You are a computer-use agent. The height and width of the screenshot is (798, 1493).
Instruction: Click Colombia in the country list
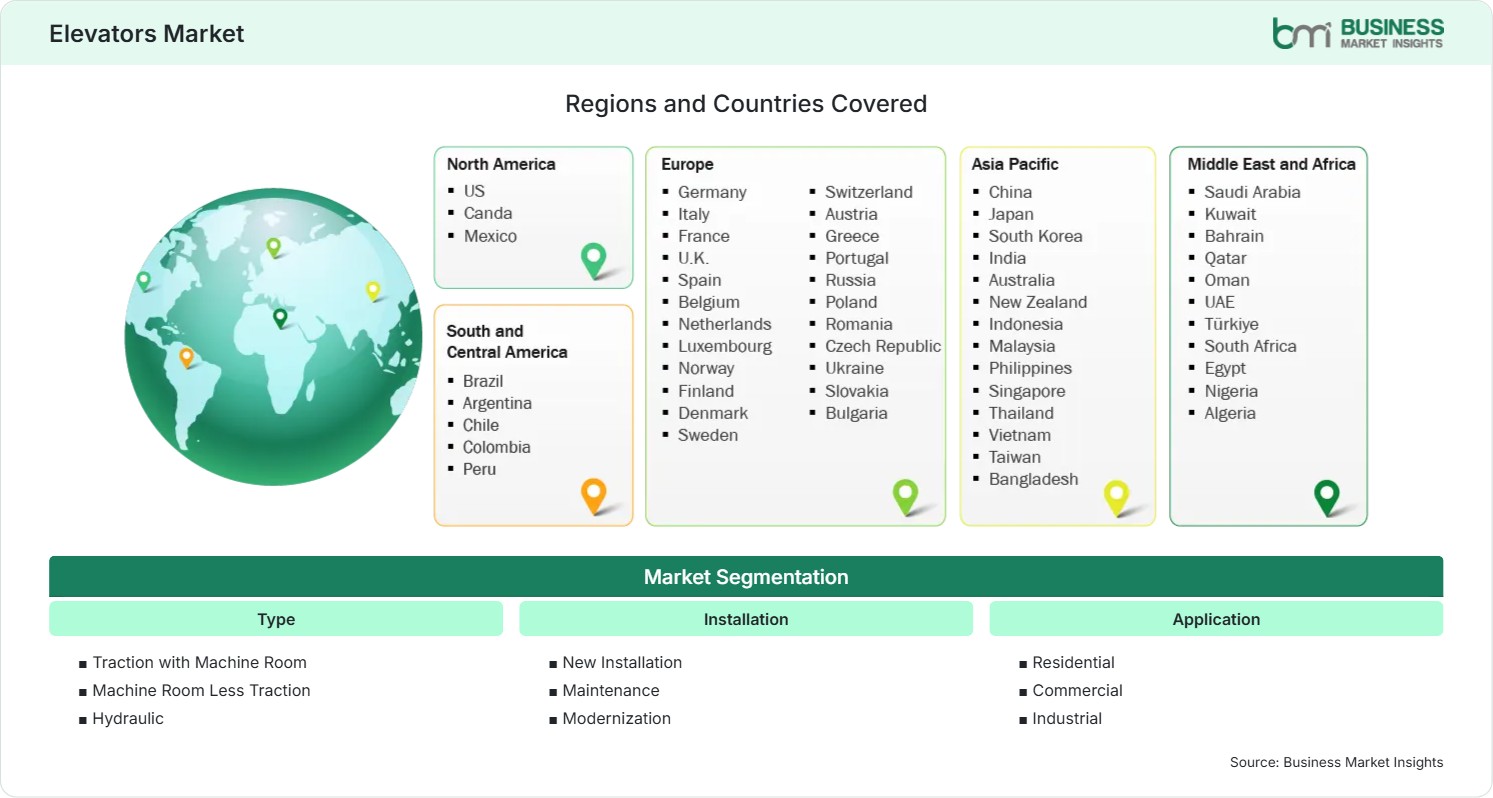pyautogui.click(x=497, y=447)
